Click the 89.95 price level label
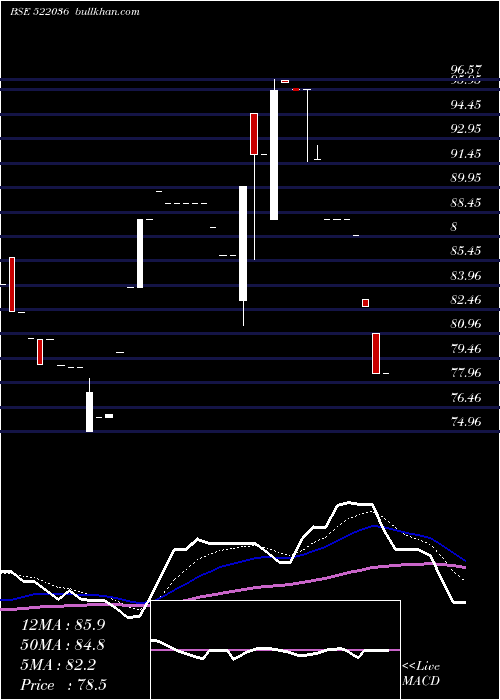500x700 pixels. 466,178
